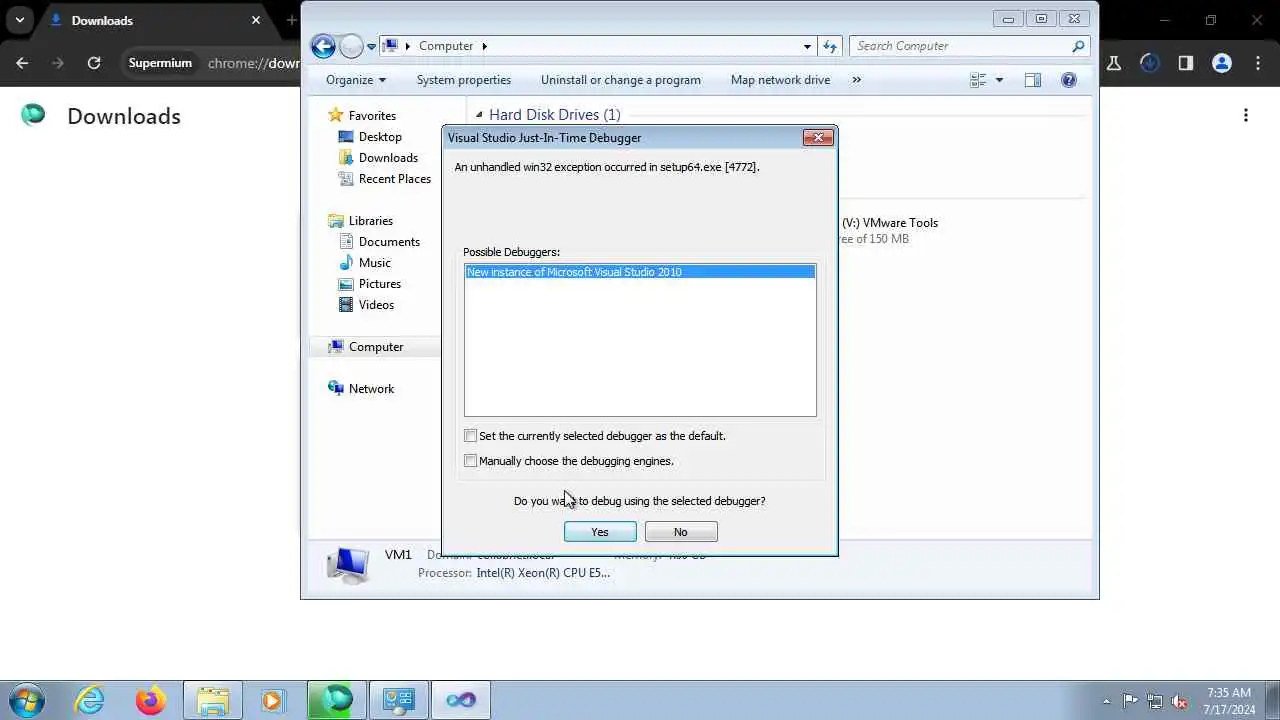Image resolution: width=1280 pixels, height=720 pixels.
Task: Expand the Explorer address bar history dropdown
Action: coord(807,46)
